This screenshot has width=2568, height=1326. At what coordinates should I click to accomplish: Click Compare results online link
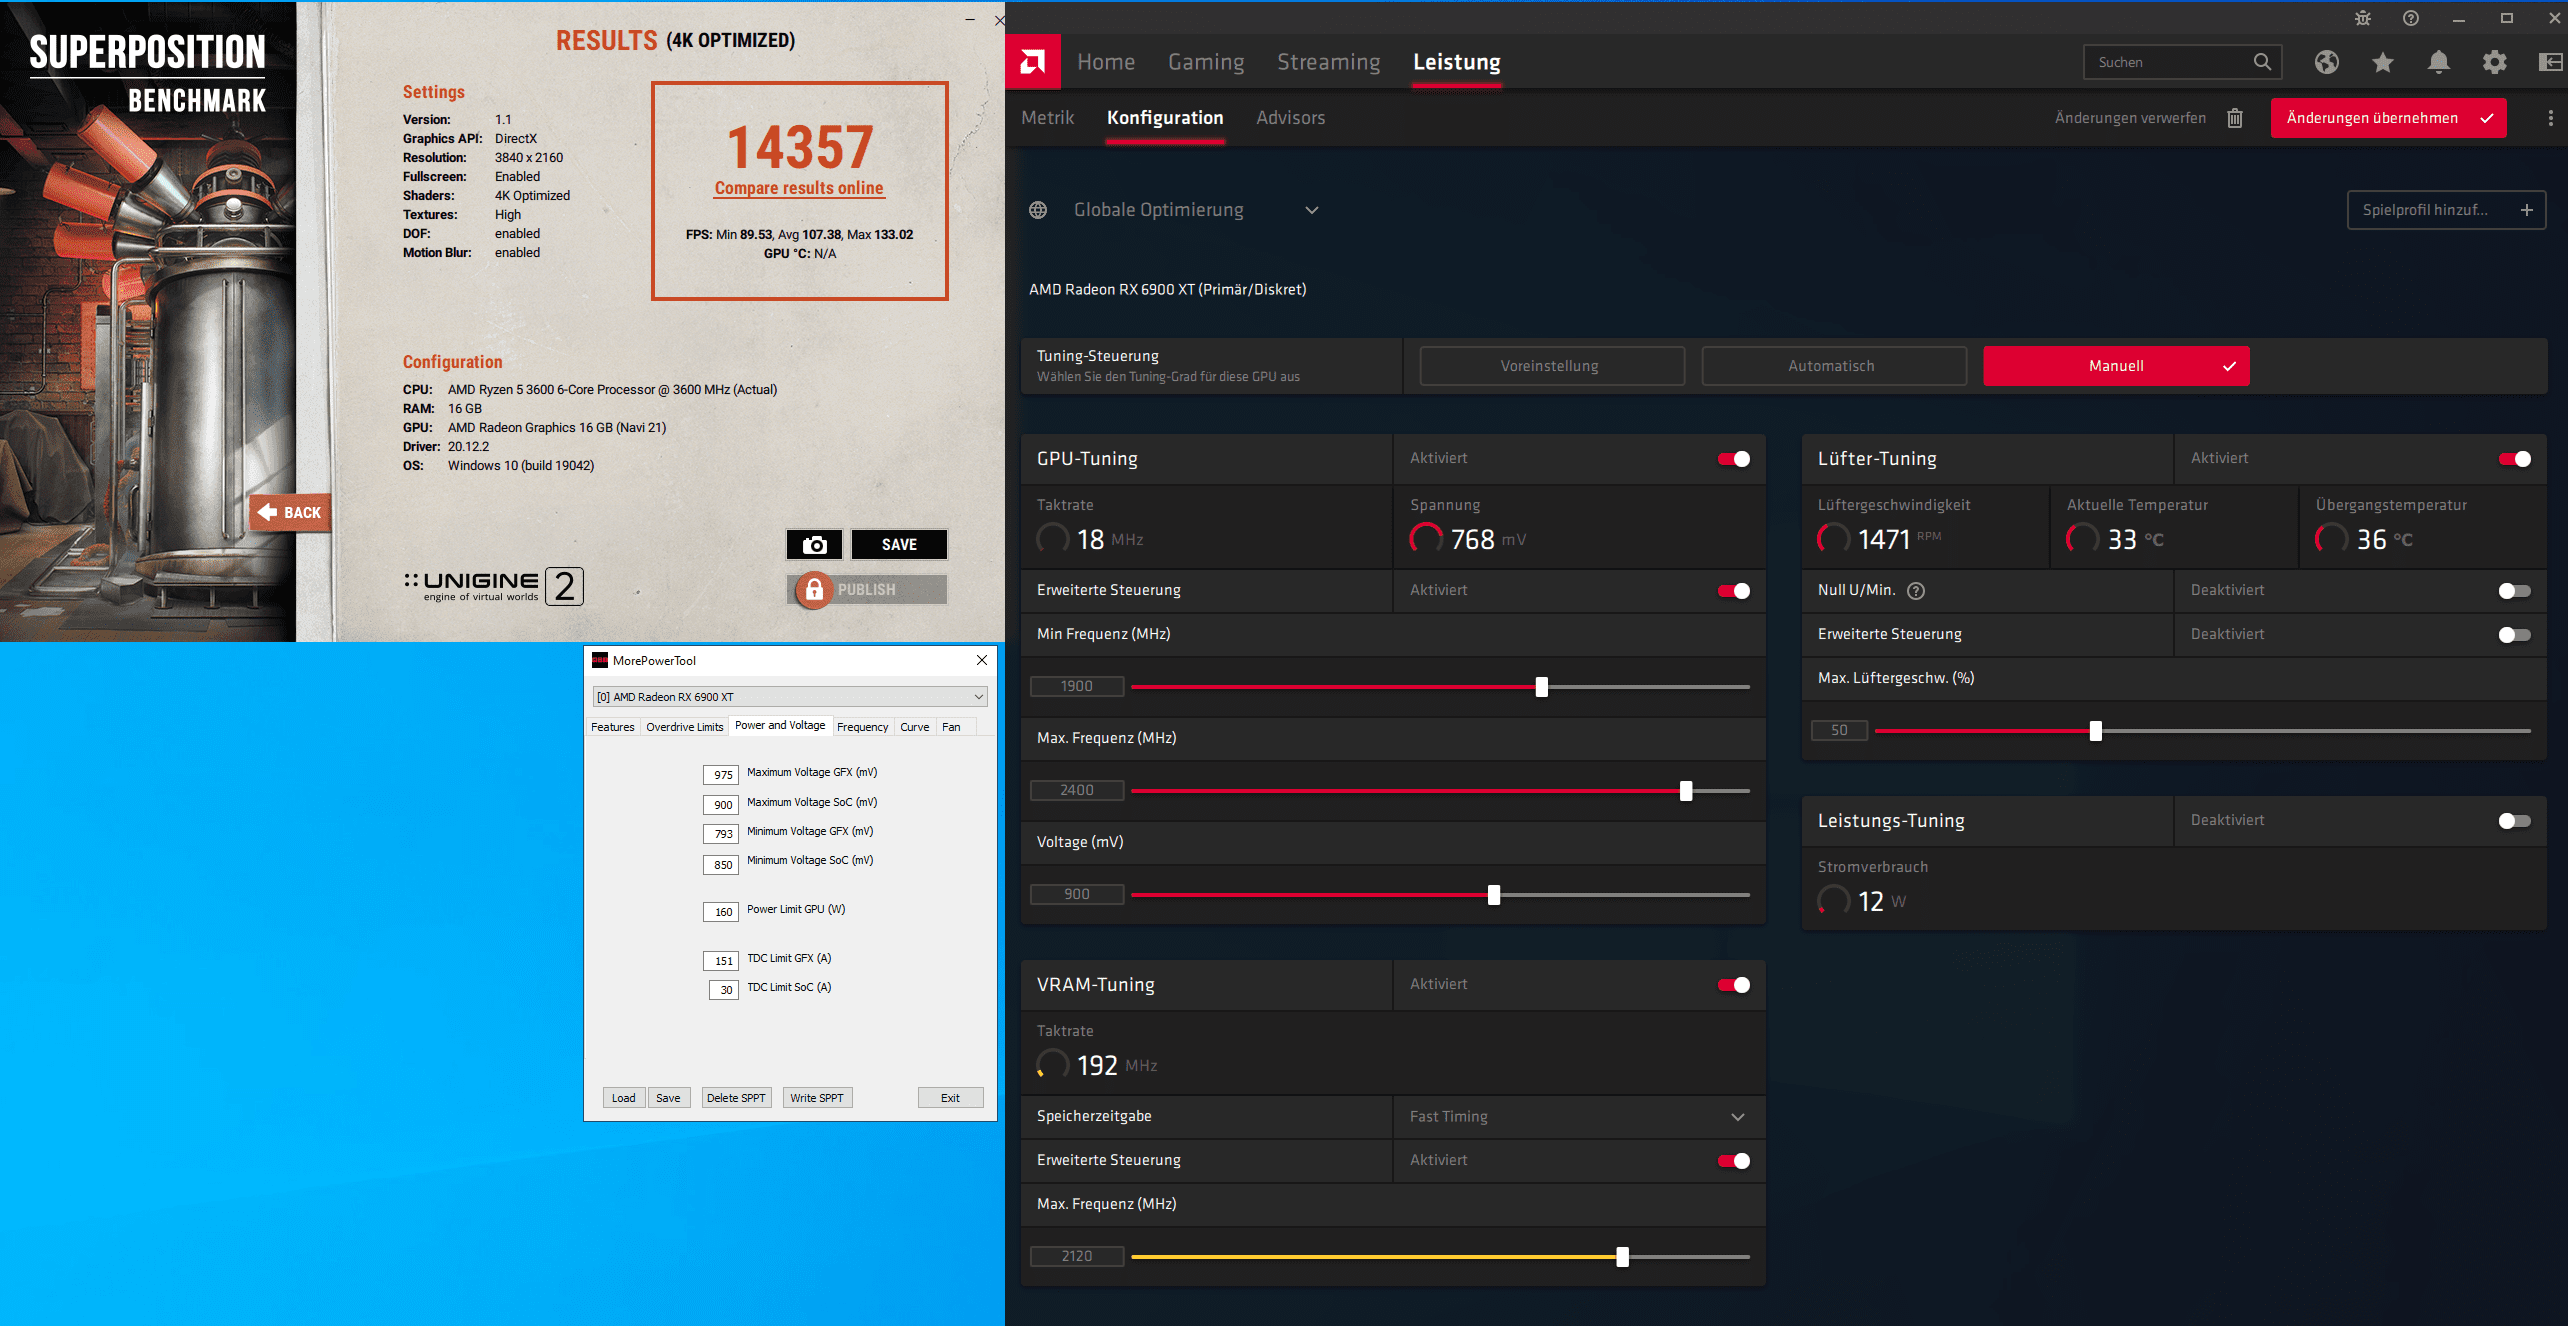click(799, 188)
